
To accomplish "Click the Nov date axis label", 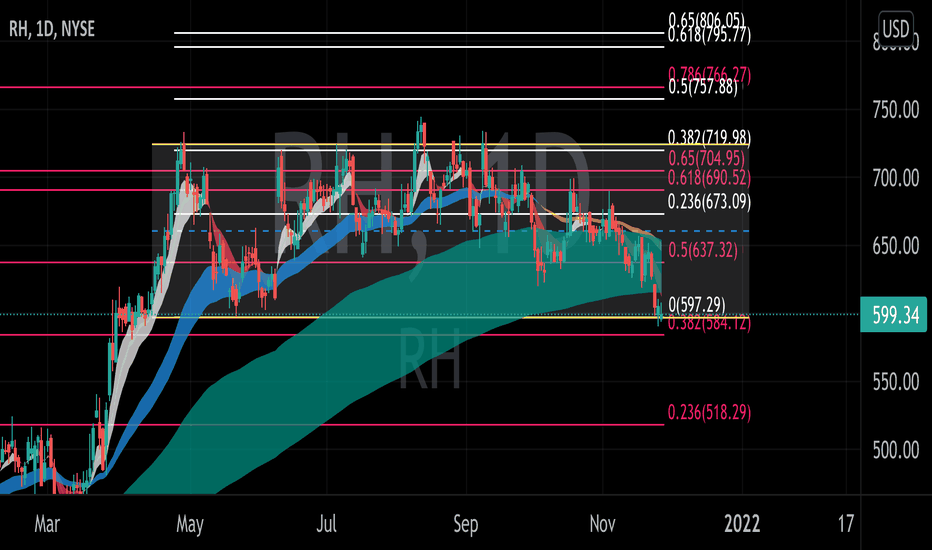I will coord(602,524).
